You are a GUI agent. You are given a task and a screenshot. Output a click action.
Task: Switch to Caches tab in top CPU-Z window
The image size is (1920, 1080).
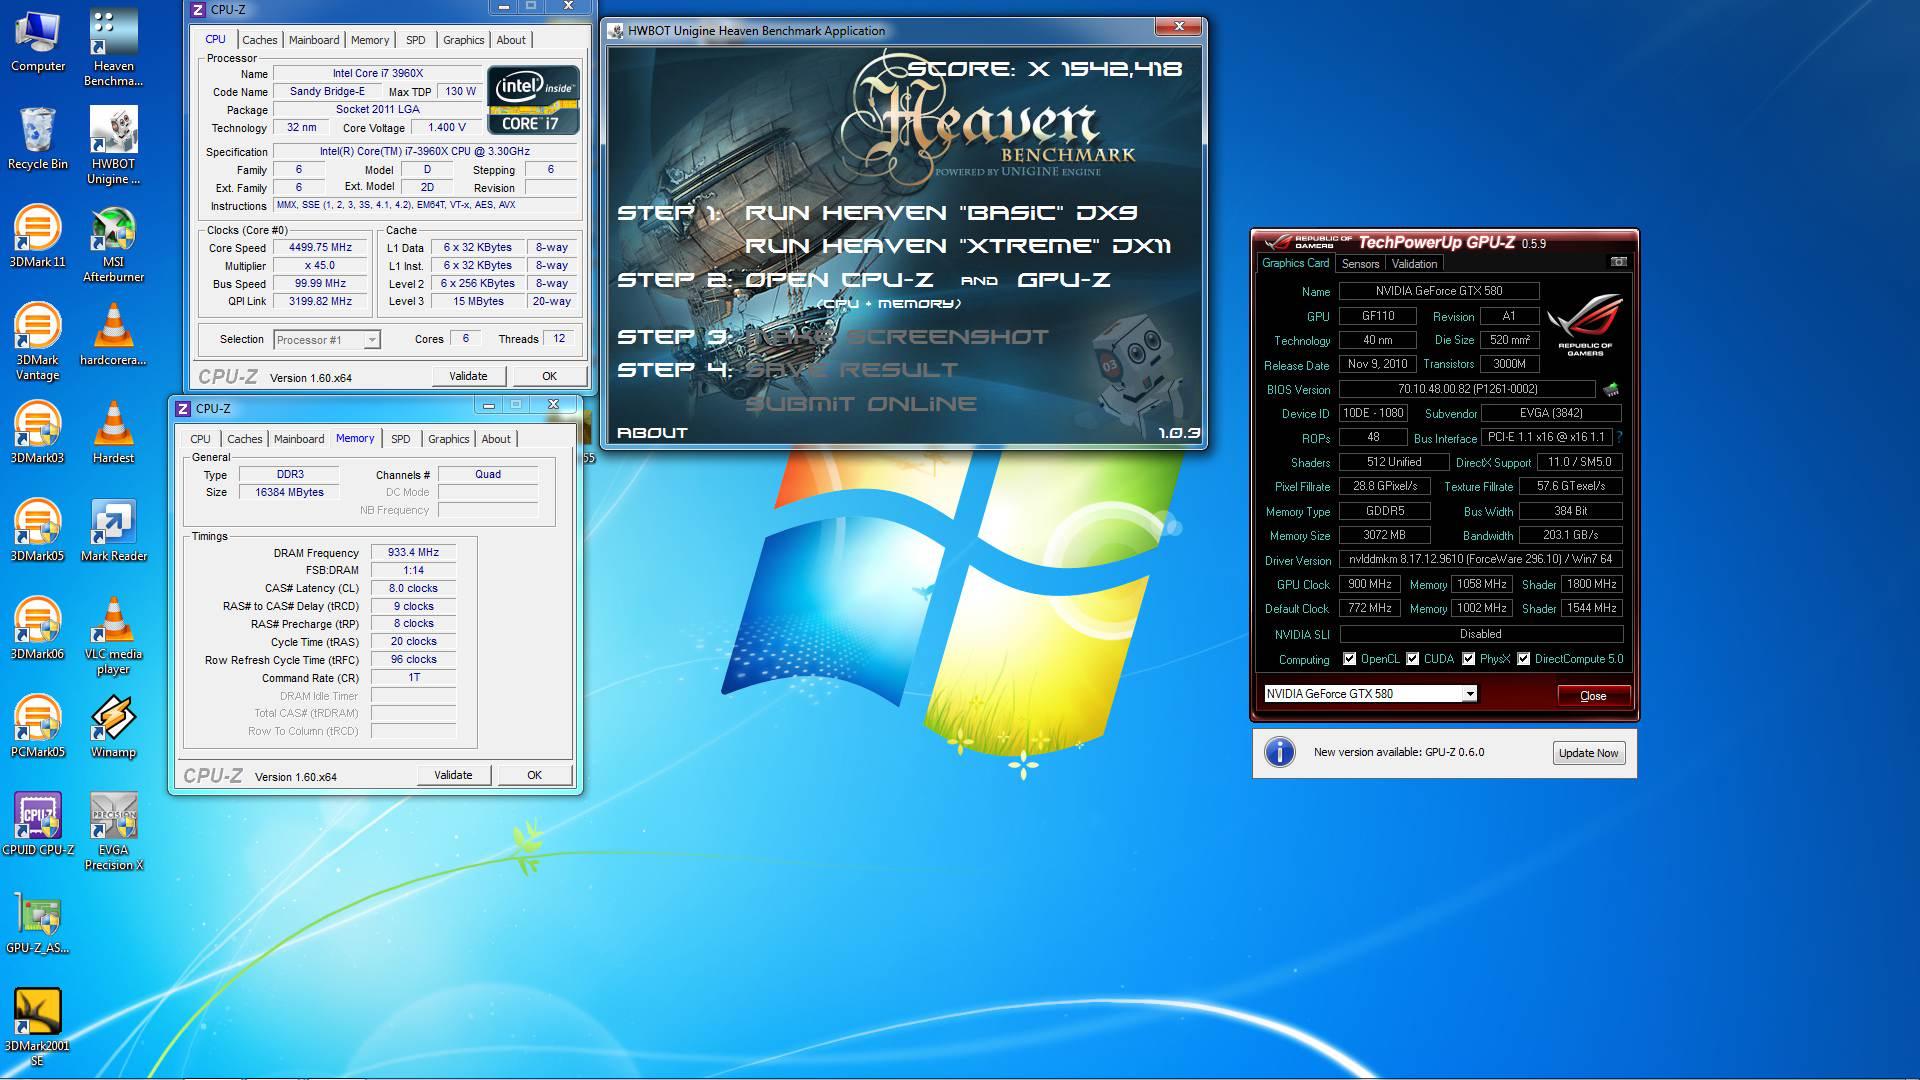(259, 40)
